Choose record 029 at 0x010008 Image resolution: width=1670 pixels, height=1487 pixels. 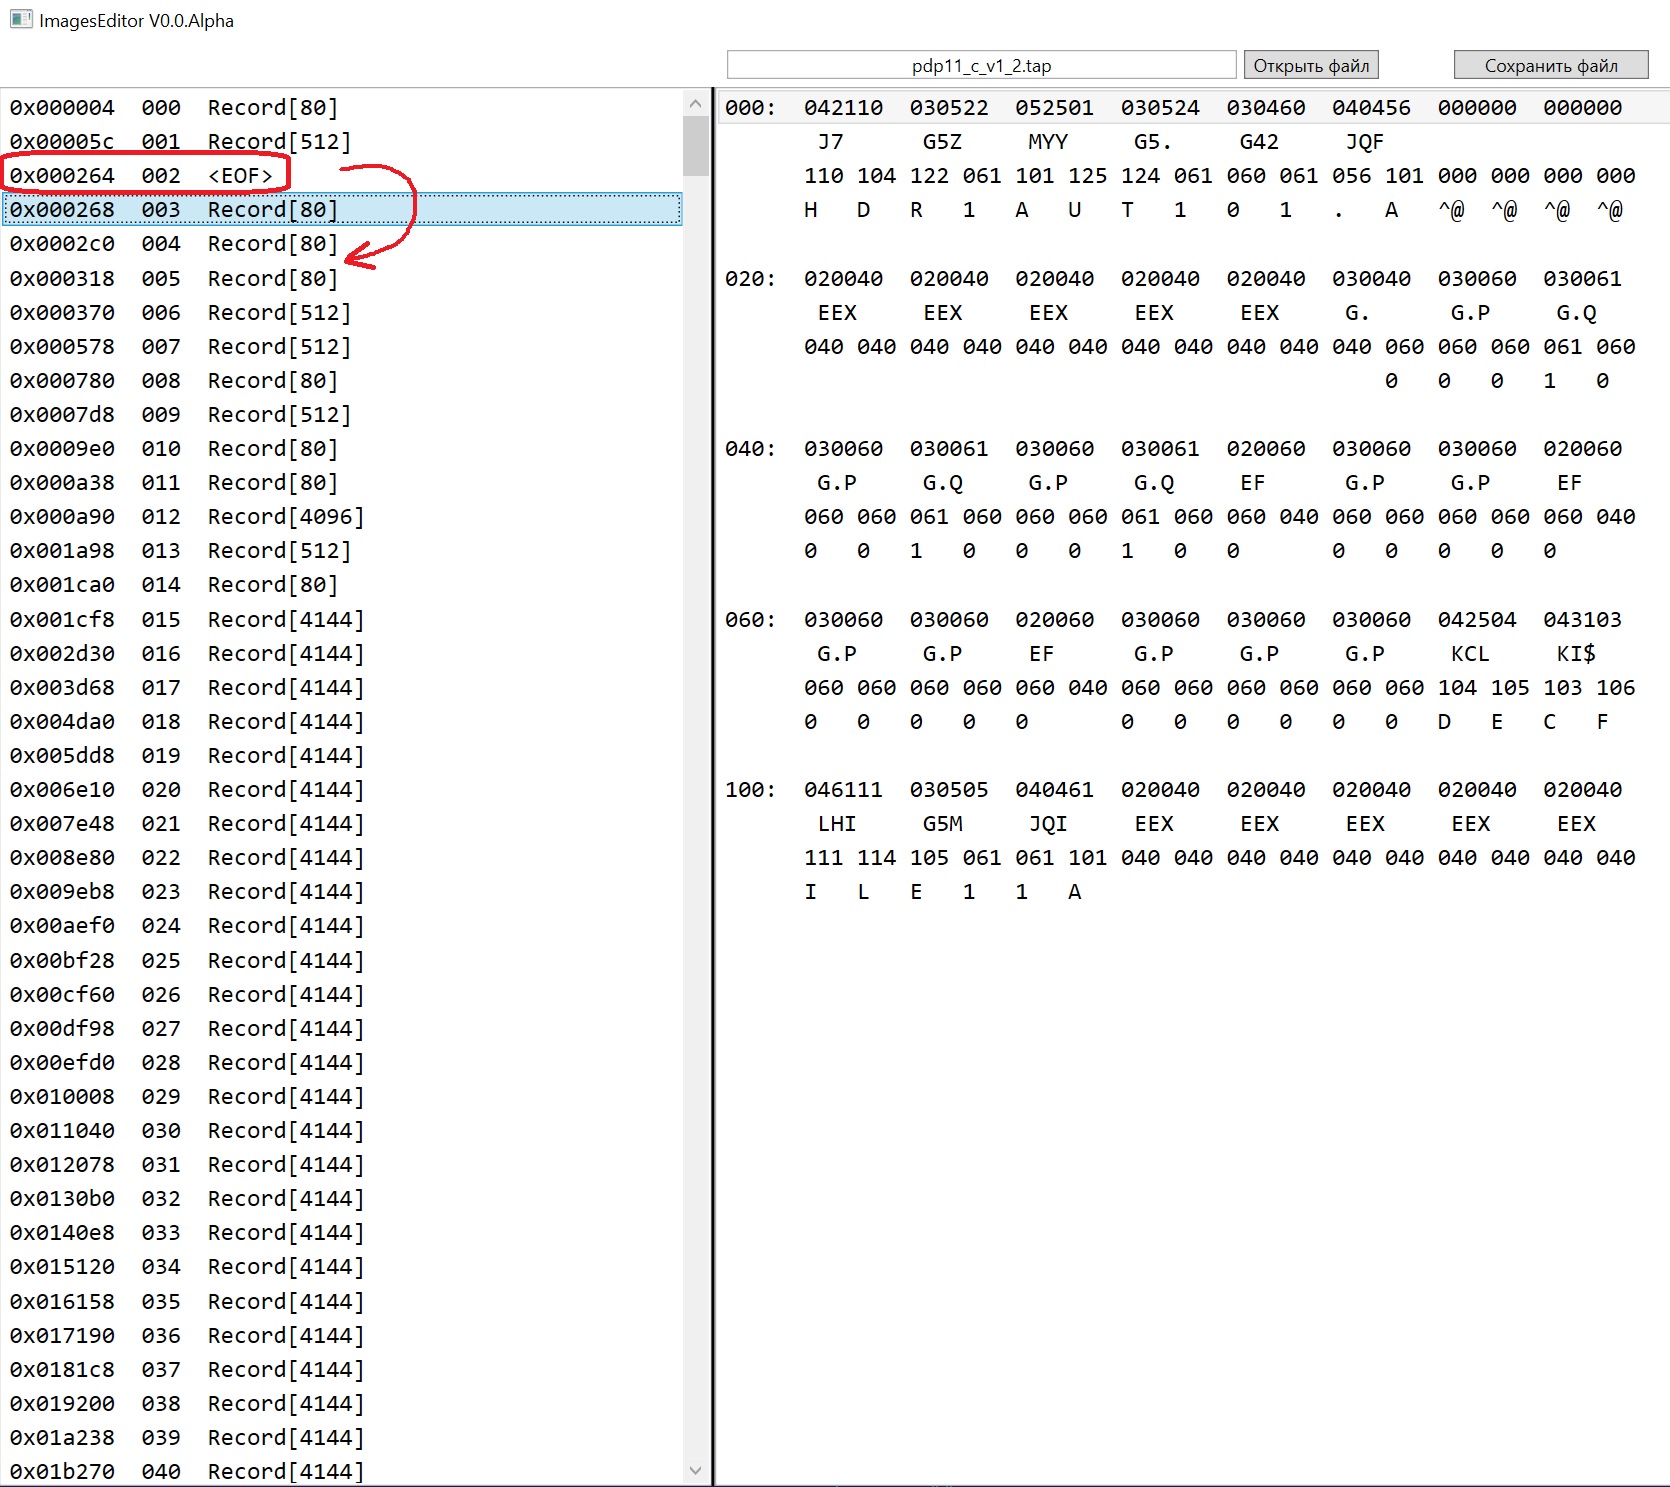point(187,1097)
